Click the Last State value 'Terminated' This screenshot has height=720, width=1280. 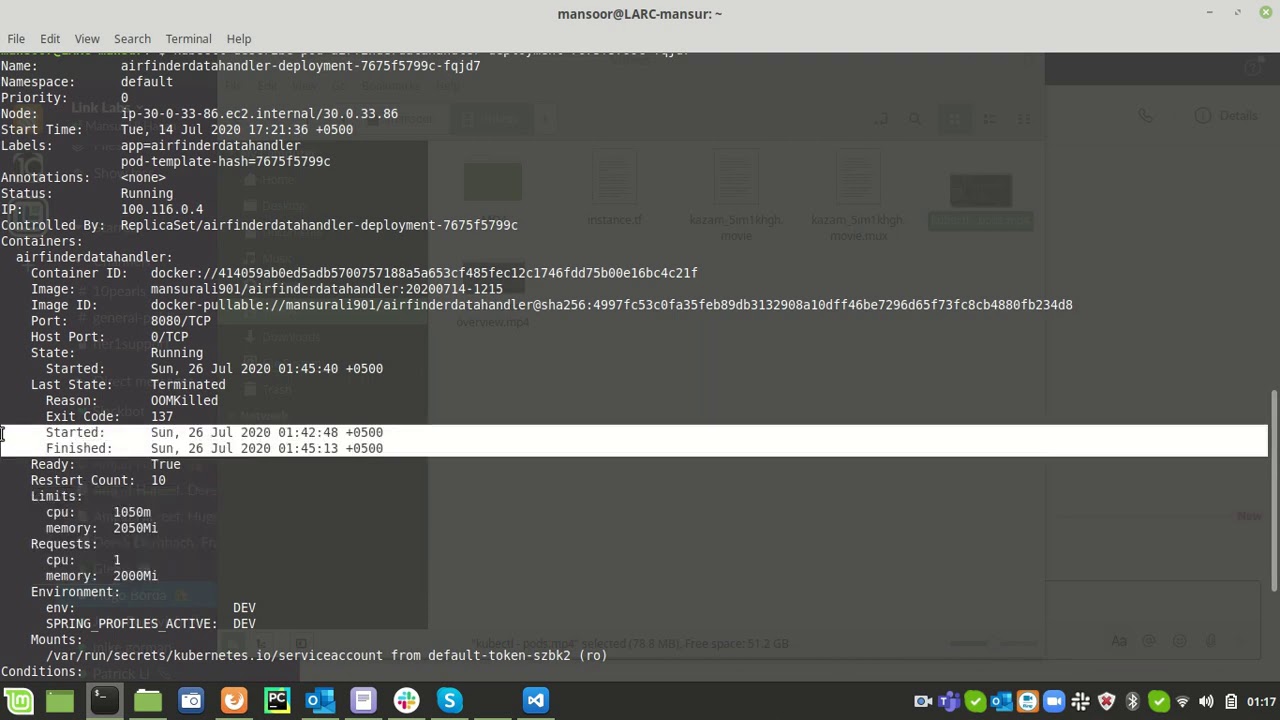pyautogui.click(x=188, y=385)
